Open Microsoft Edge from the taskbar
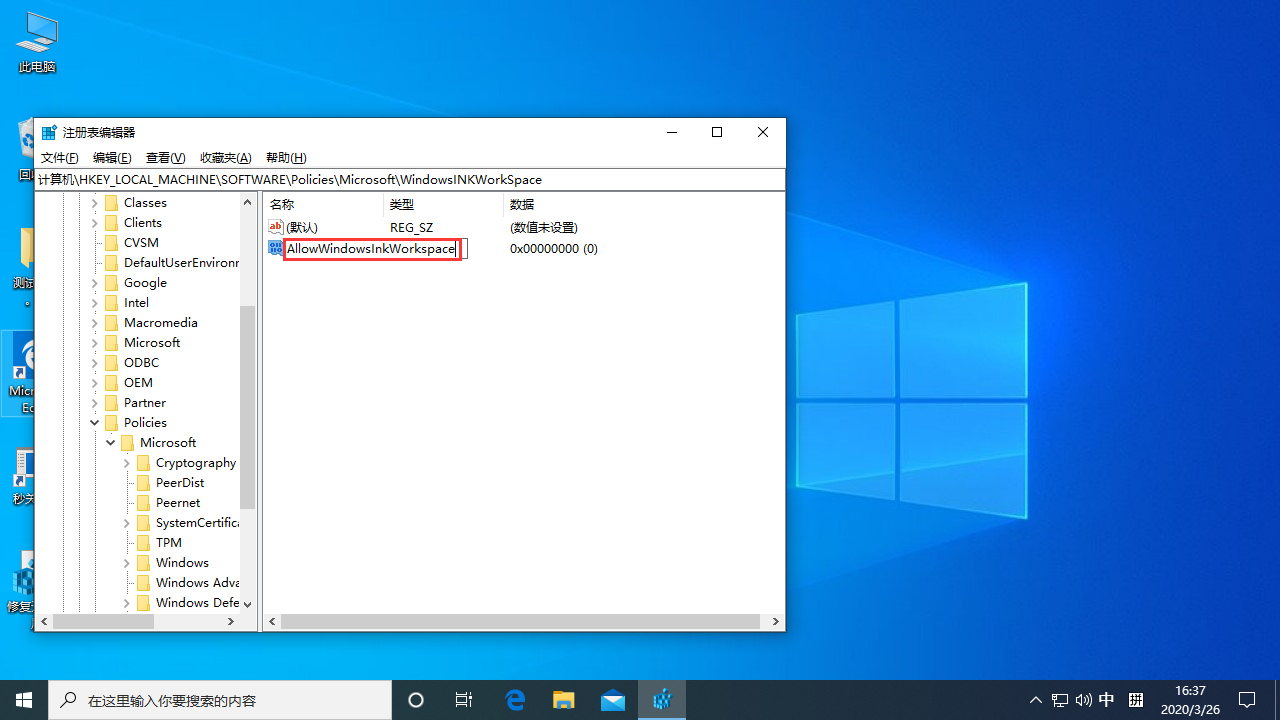Viewport: 1280px width, 720px height. (516, 700)
